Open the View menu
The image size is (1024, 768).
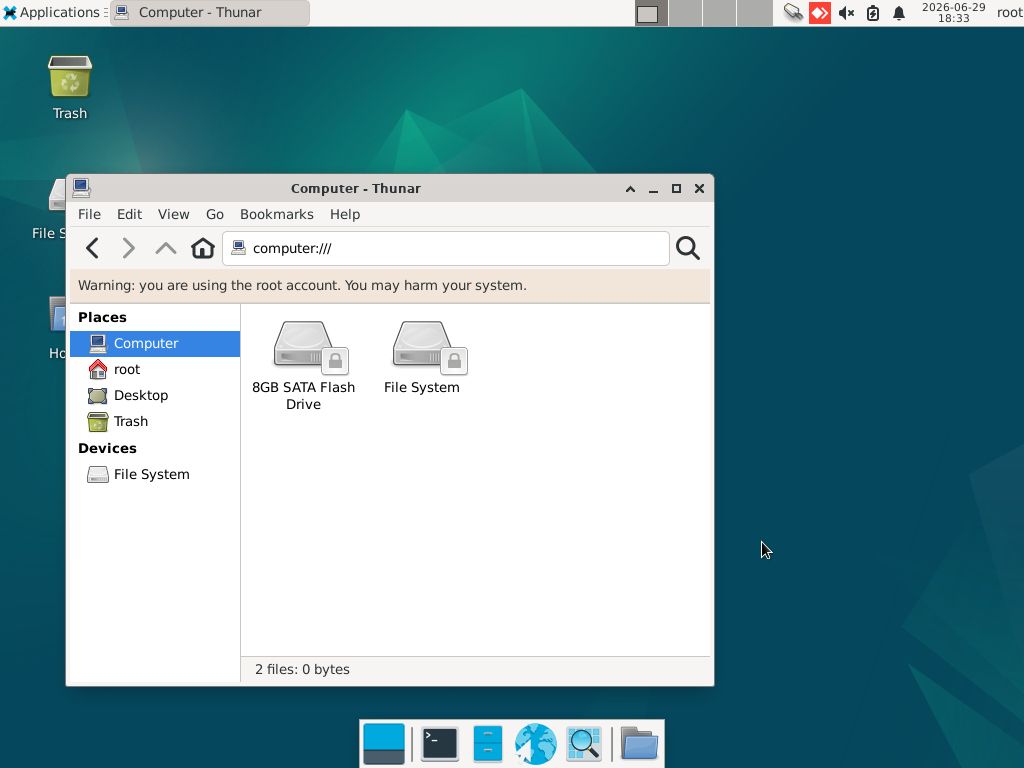174,214
